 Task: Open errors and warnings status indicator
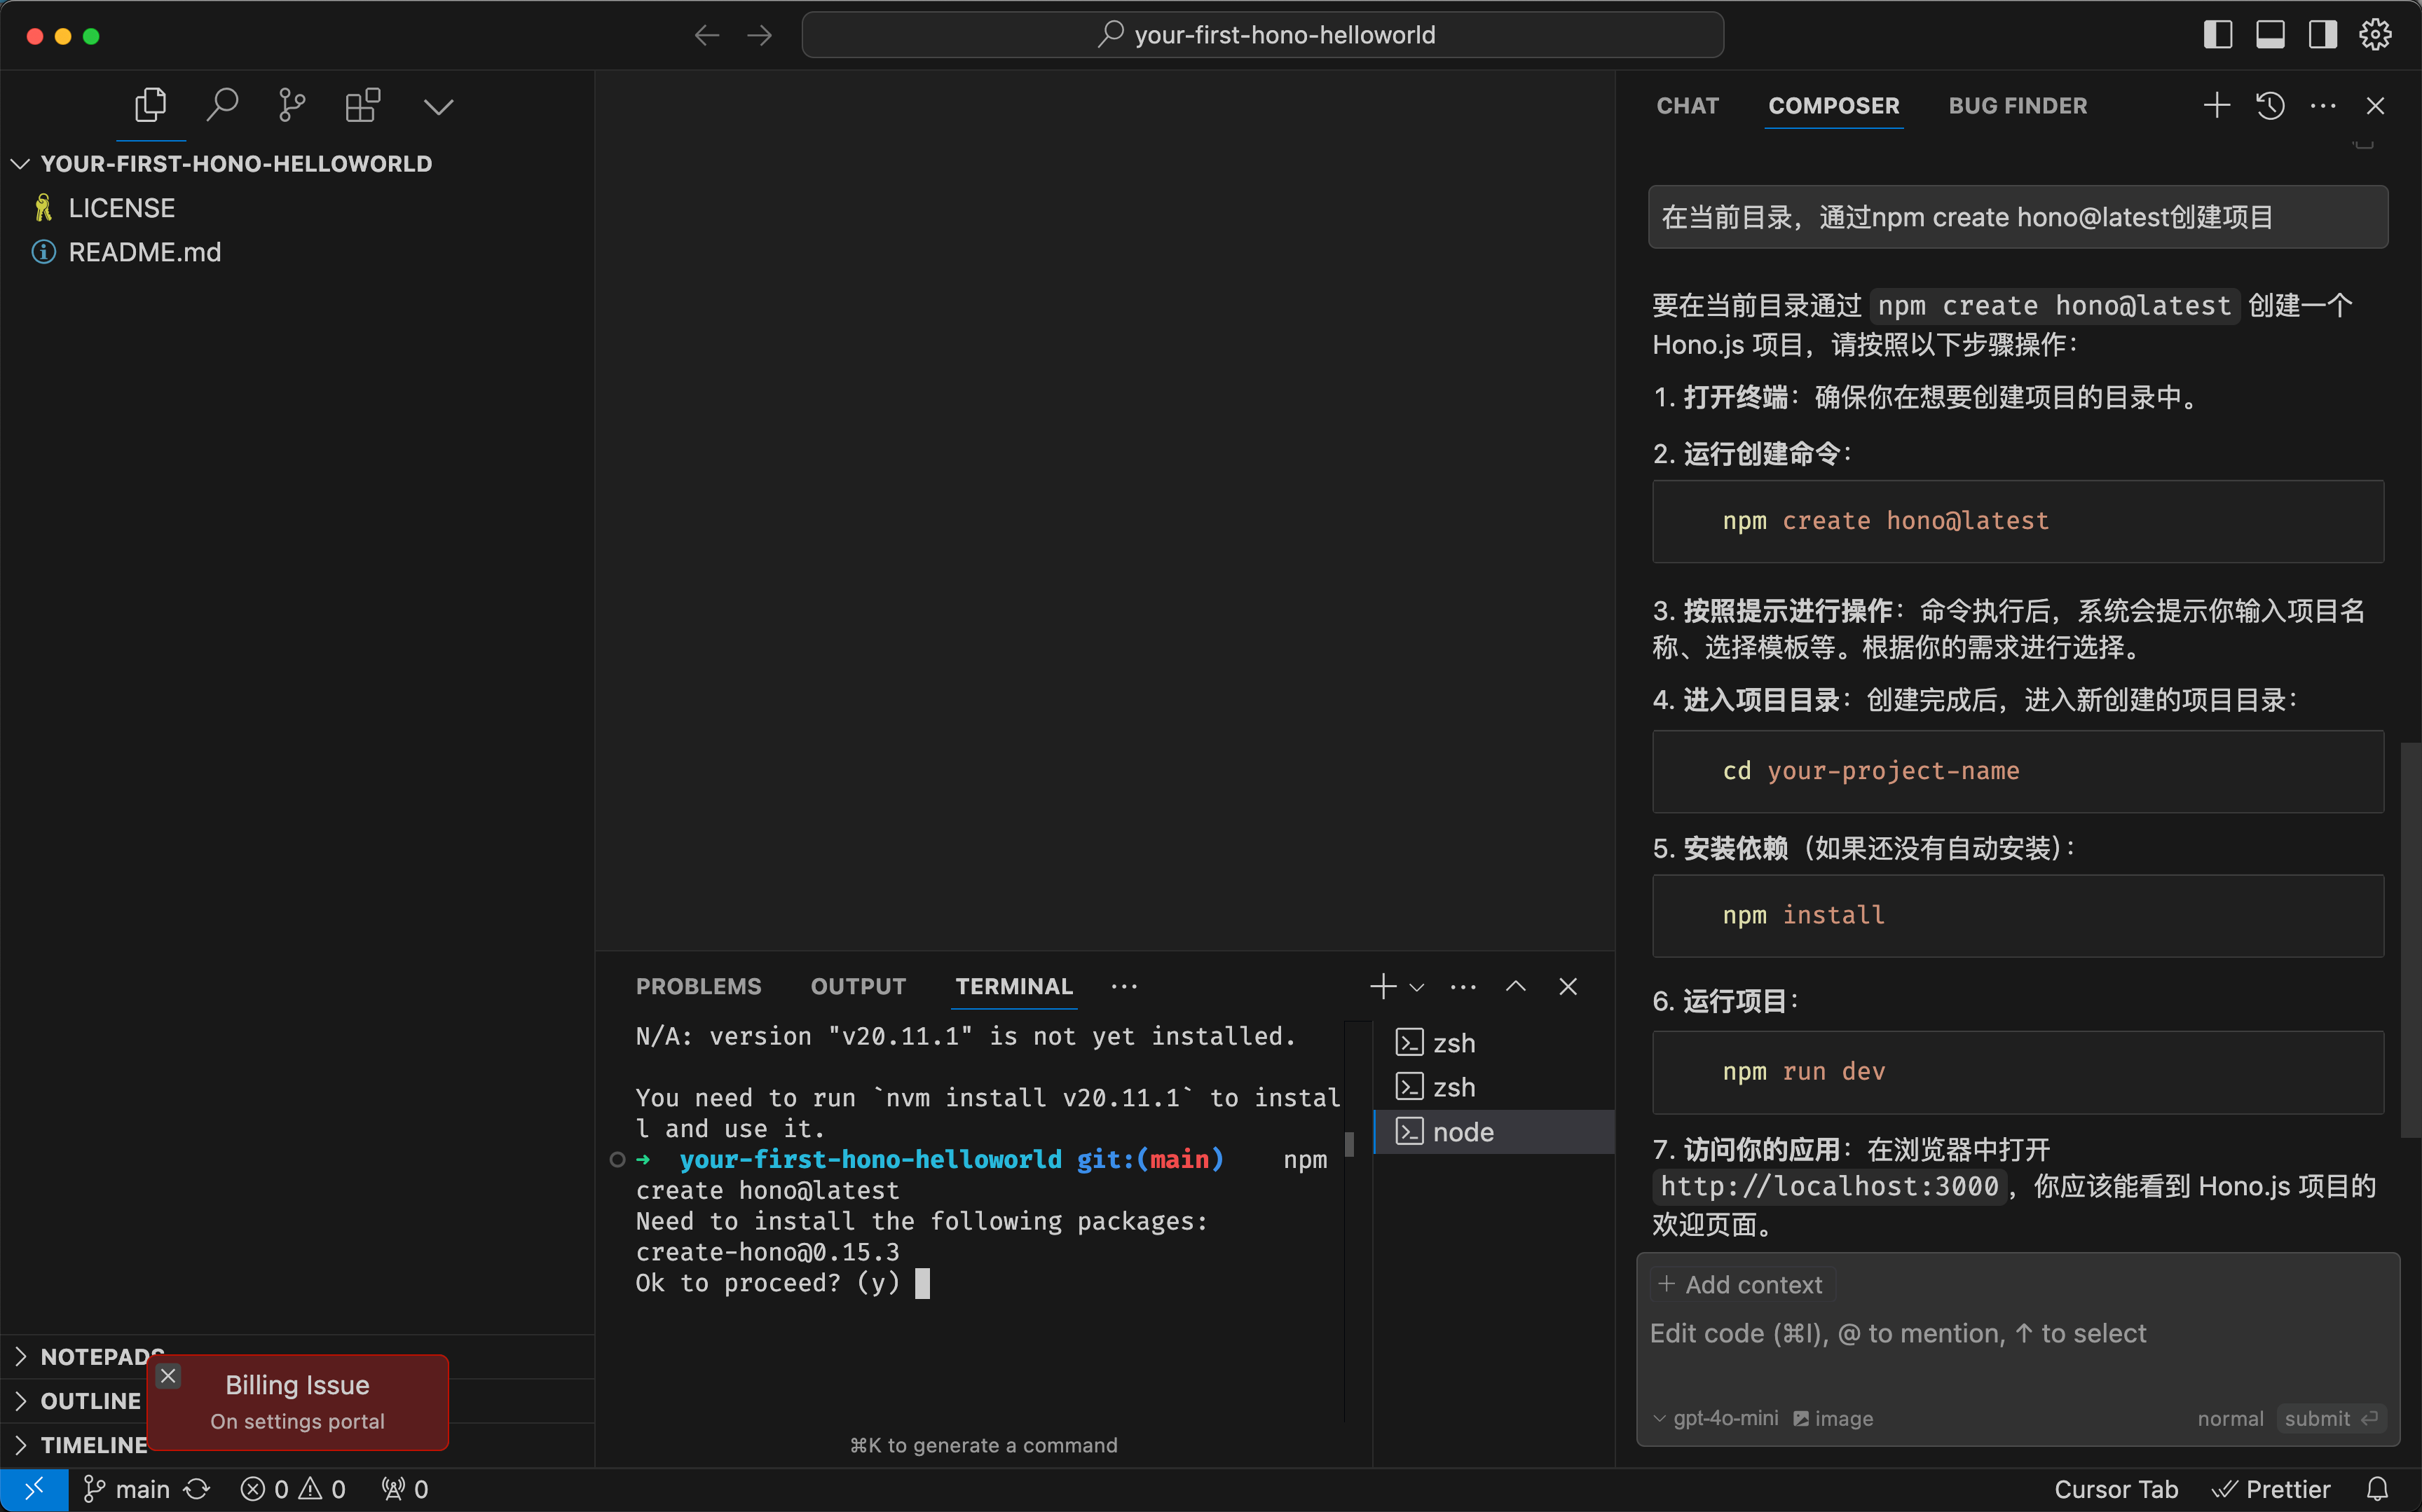[x=293, y=1489]
